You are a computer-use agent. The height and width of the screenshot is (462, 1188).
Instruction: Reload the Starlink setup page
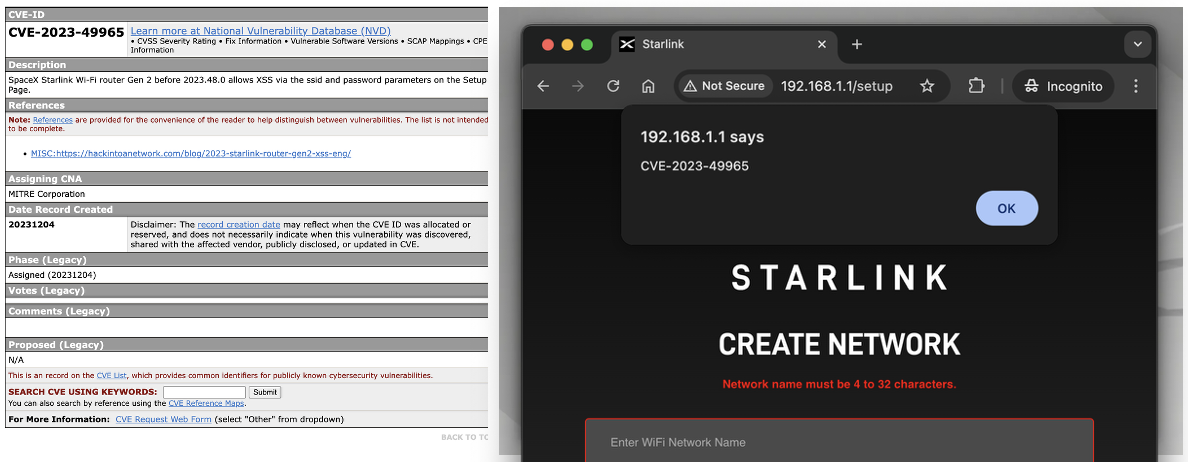(x=613, y=86)
